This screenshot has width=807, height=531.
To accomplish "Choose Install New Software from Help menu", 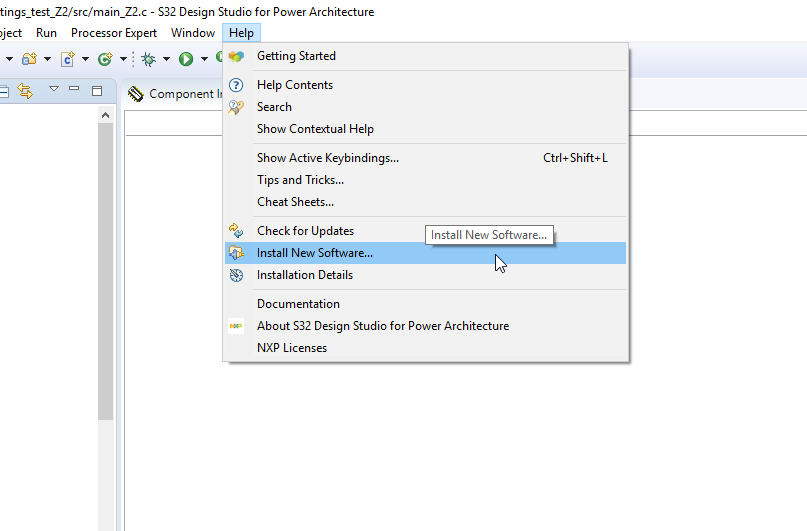I will 314,253.
